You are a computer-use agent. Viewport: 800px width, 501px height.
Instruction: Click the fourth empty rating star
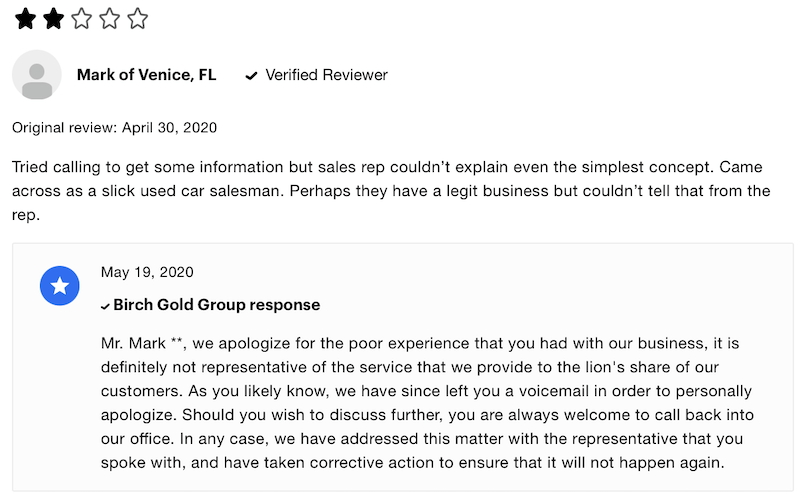coord(109,19)
